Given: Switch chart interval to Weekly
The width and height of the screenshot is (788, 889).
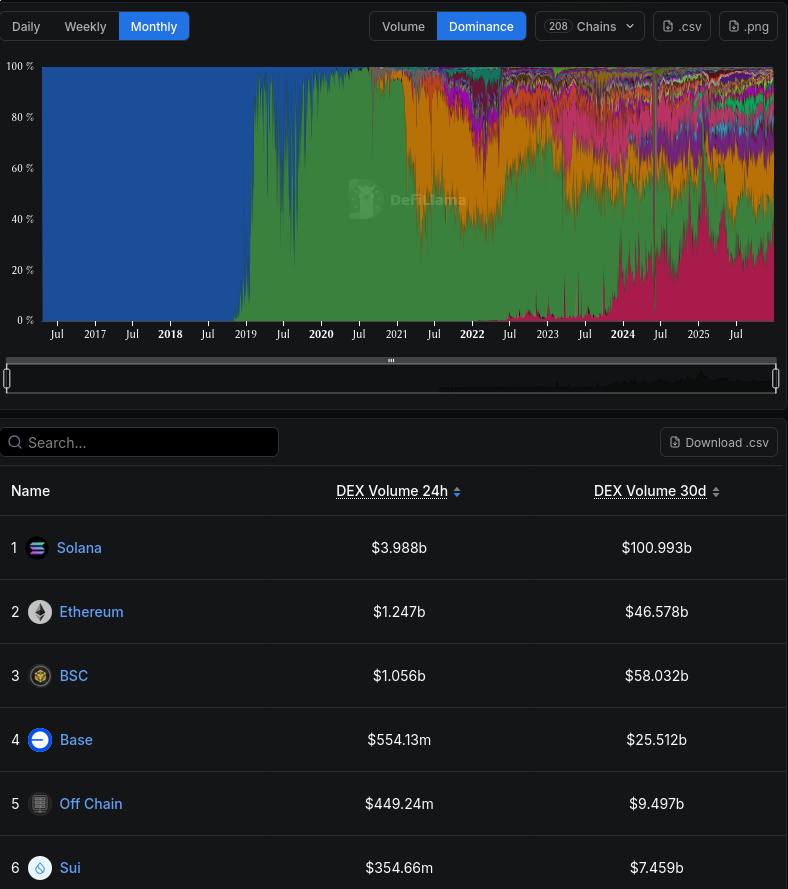Looking at the screenshot, I should coord(85,27).
